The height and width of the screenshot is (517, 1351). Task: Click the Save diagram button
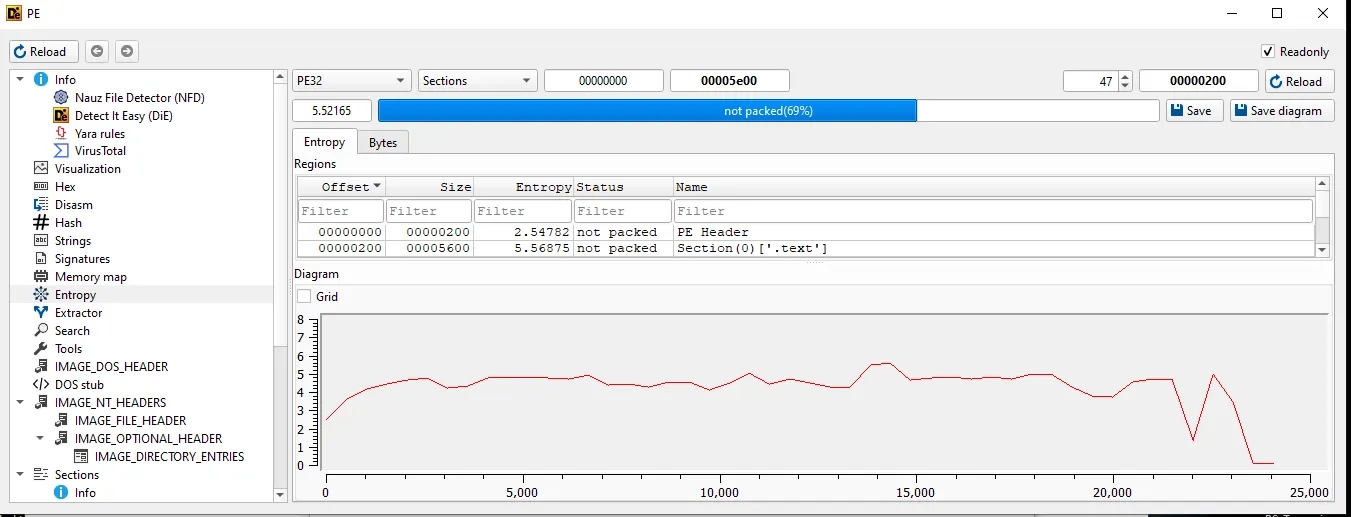point(1282,111)
